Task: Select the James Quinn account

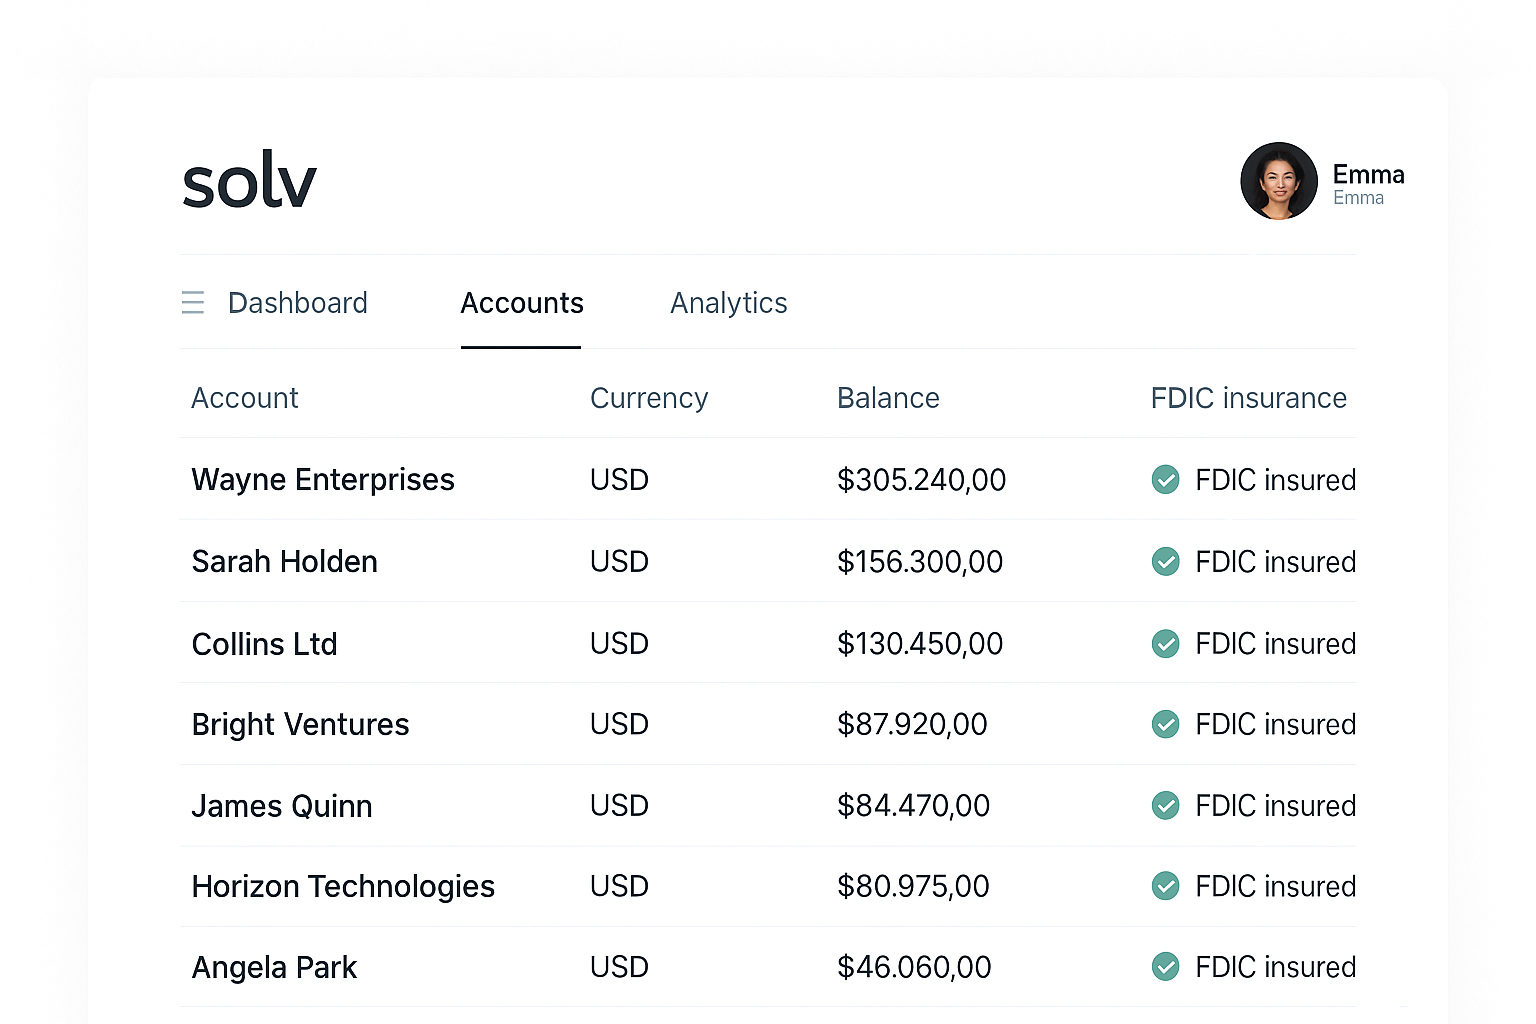Action: [281, 806]
